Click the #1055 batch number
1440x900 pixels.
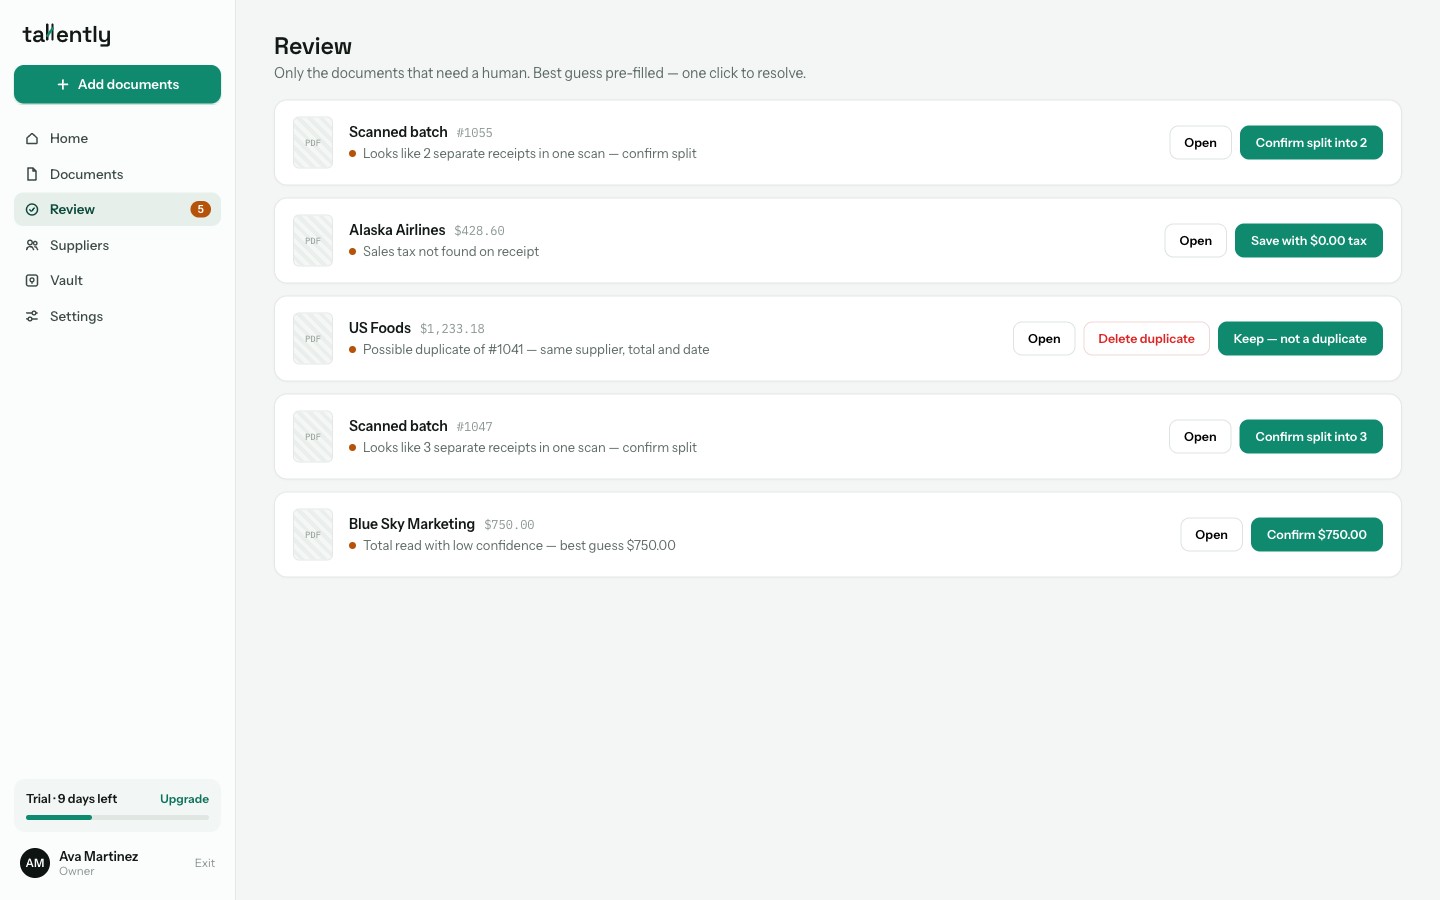(474, 133)
